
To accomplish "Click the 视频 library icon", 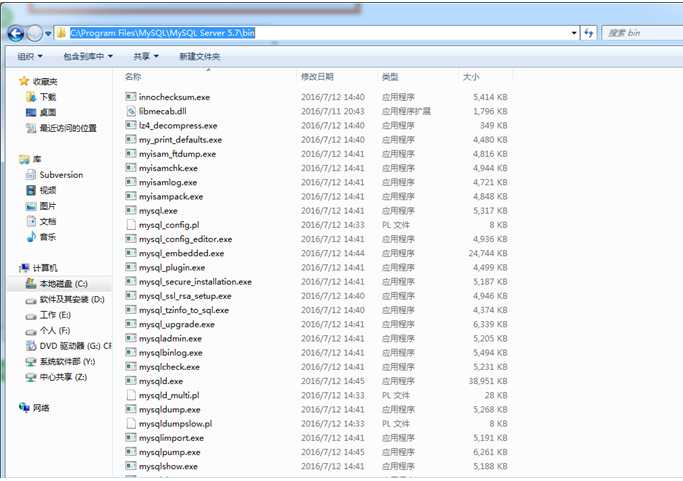I will pos(31,190).
